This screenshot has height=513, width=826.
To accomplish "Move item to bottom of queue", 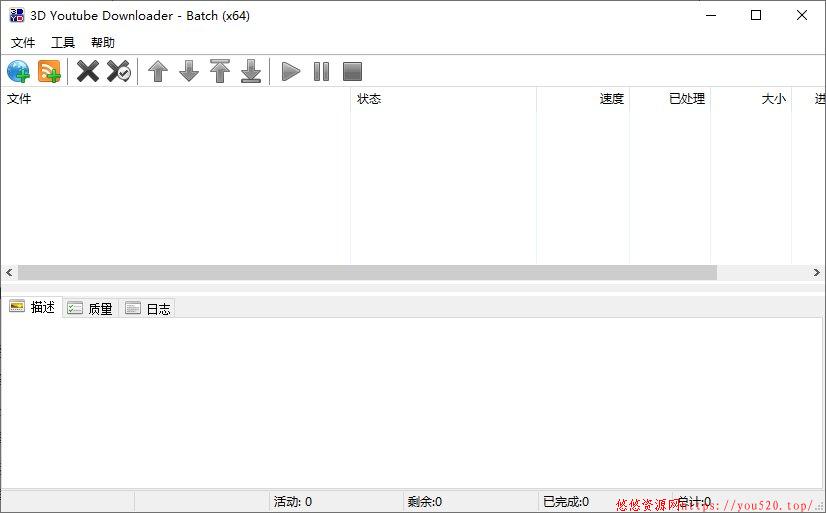I will click(x=251, y=71).
